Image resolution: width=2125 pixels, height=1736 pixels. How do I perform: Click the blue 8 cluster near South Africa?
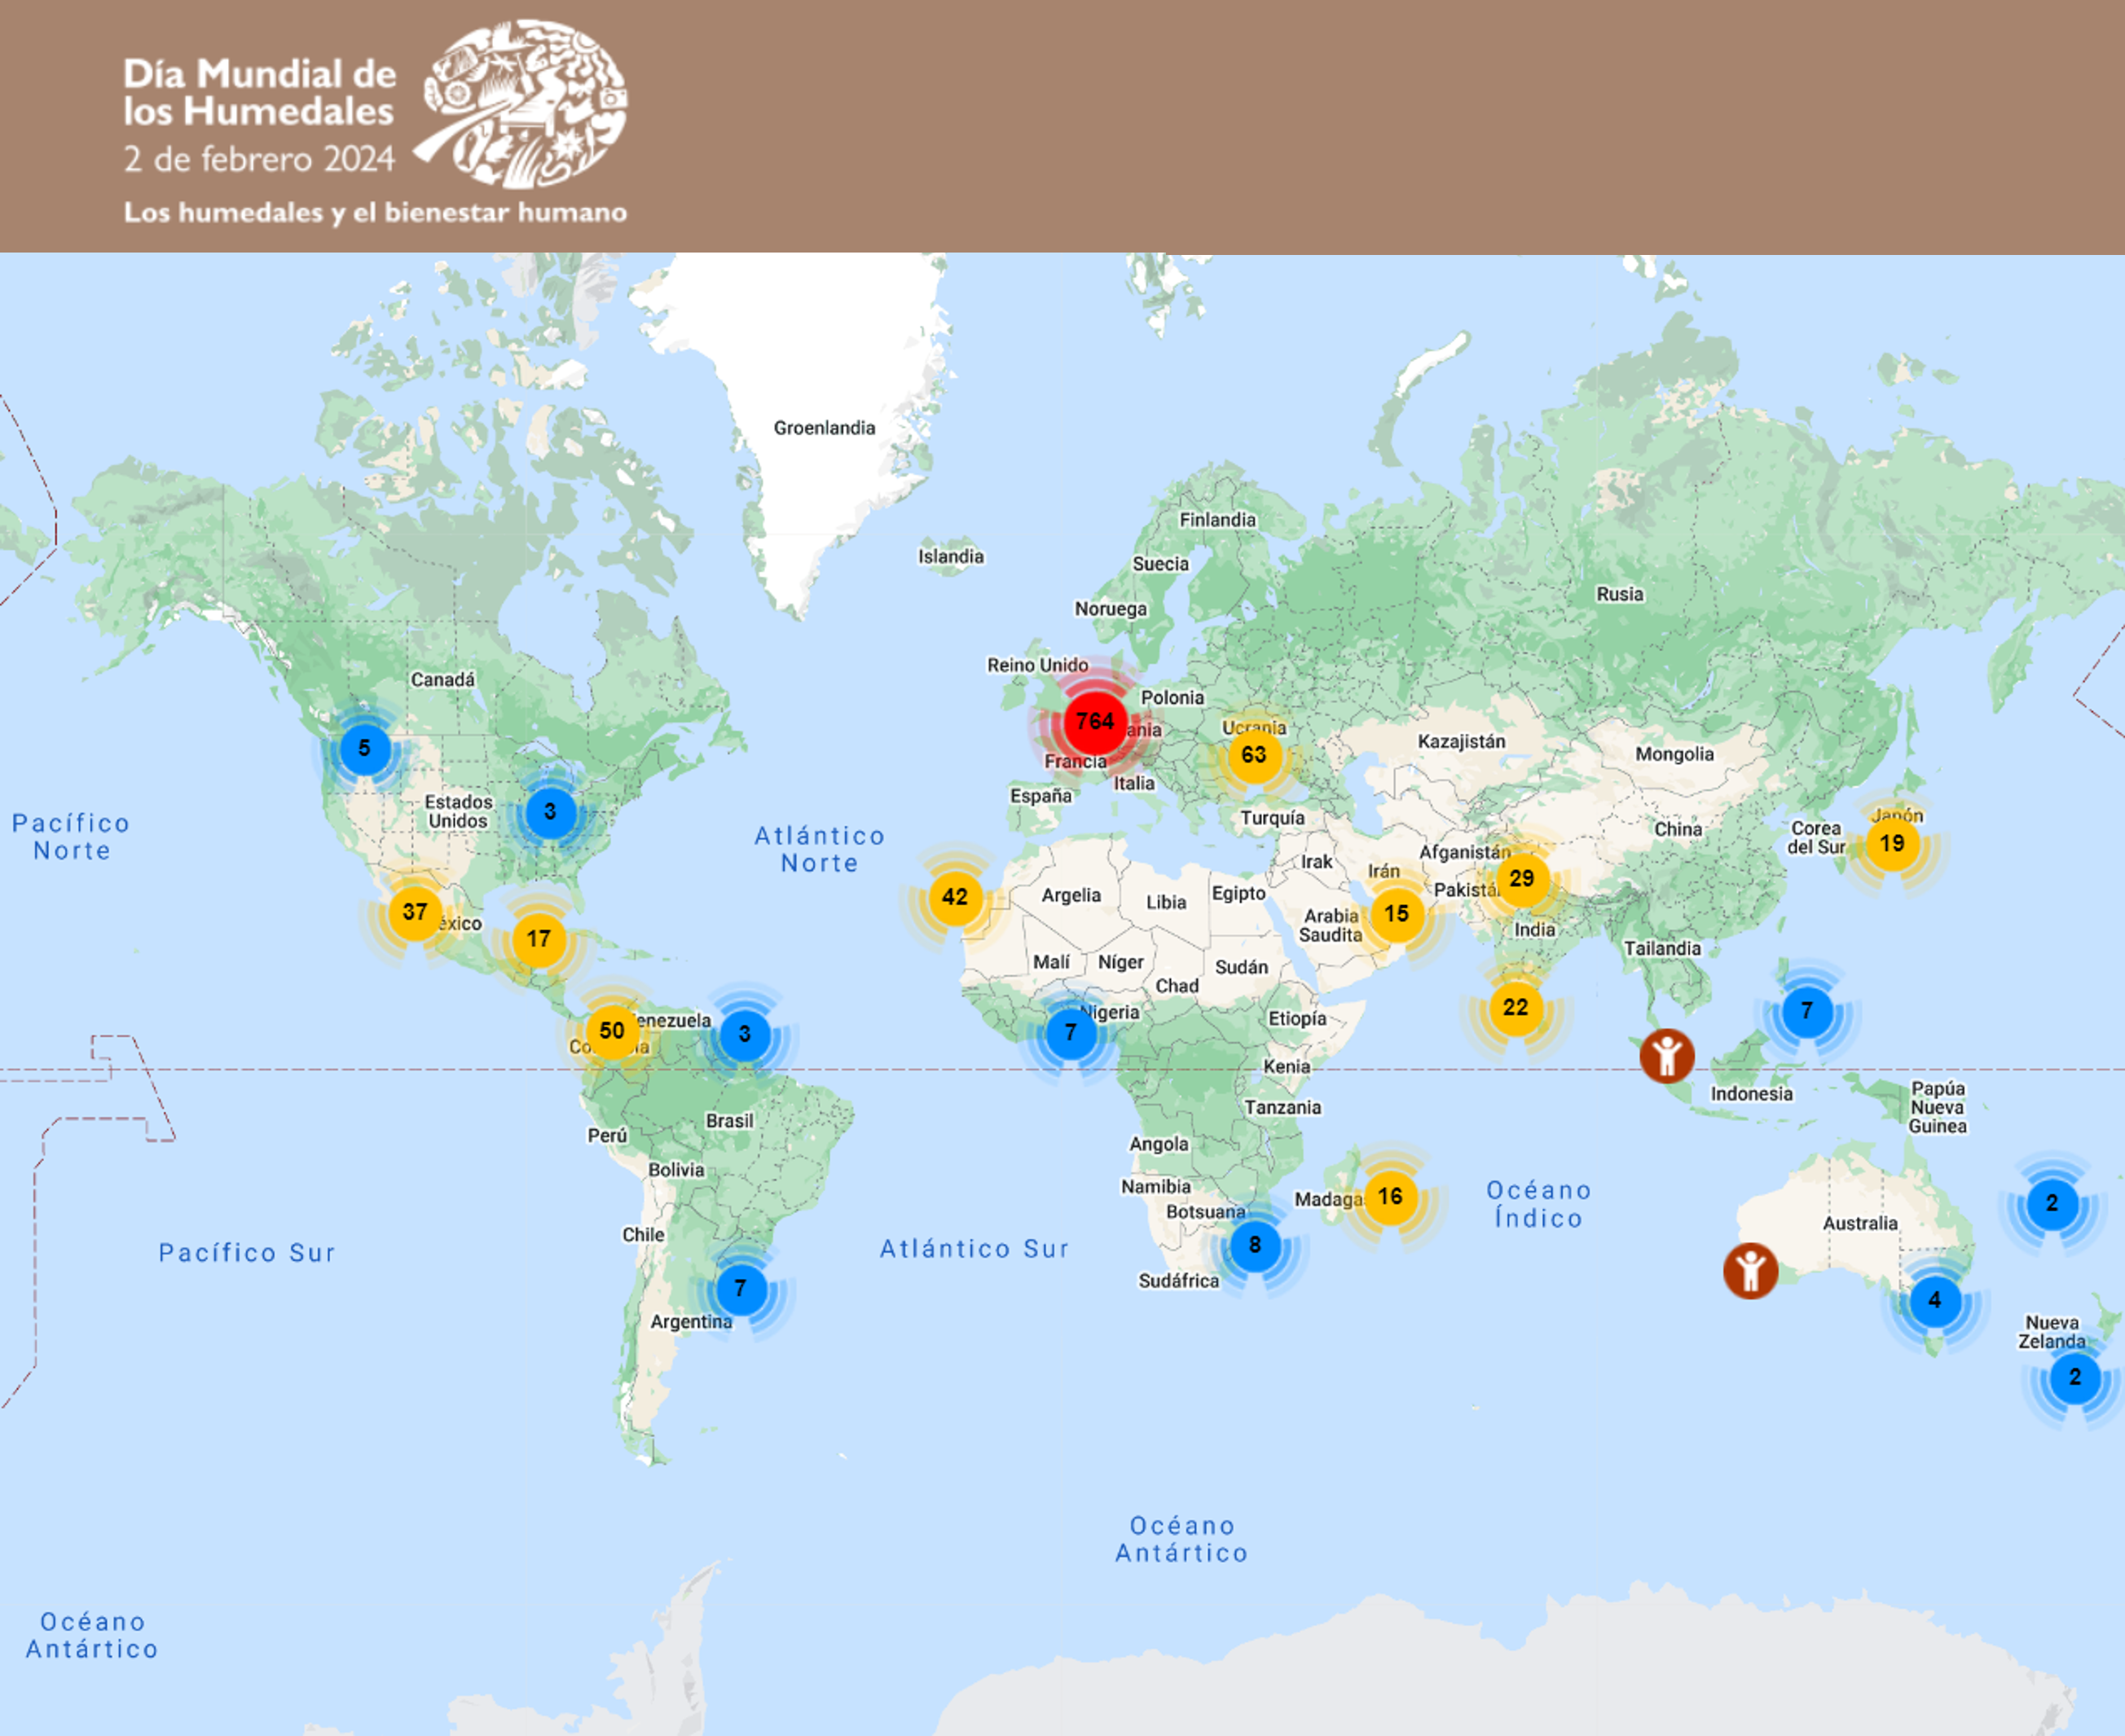click(1254, 1246)
